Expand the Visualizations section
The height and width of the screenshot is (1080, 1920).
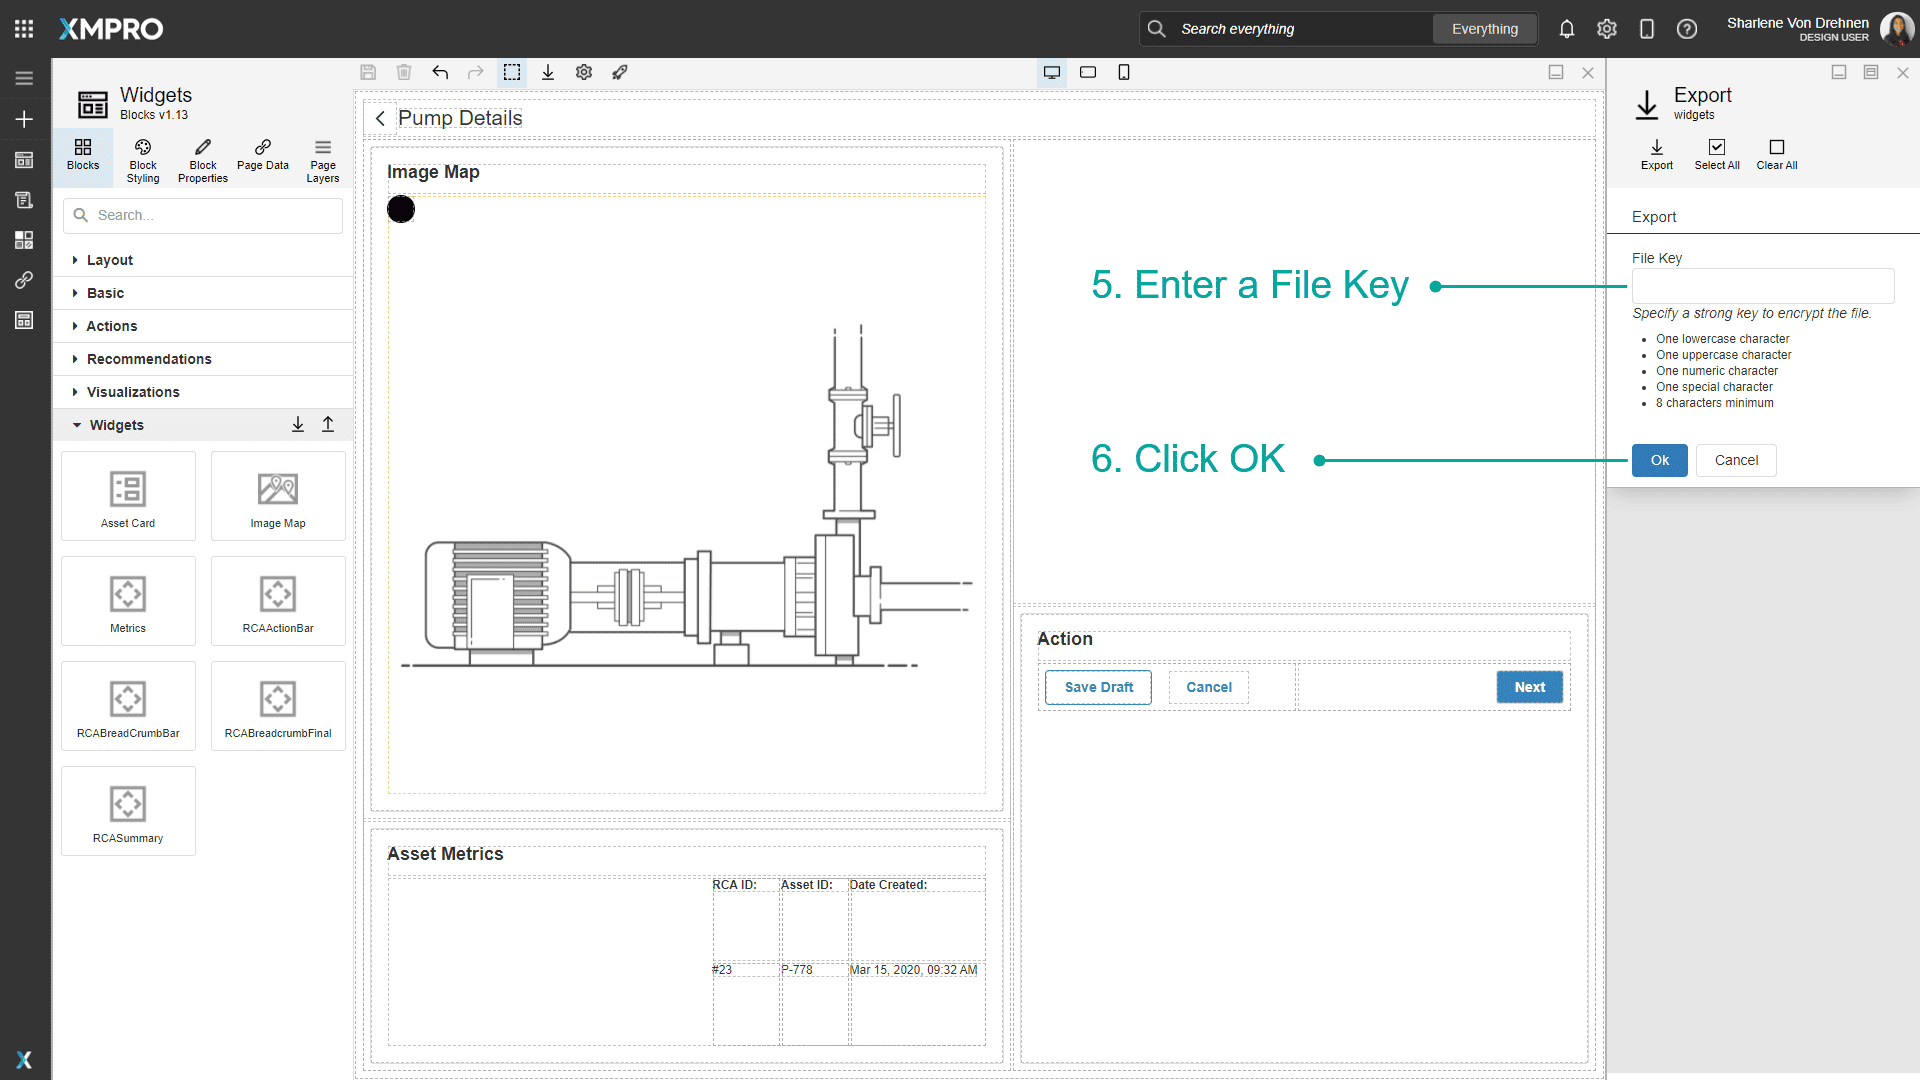pyautogui.click(x=132, y=392)
